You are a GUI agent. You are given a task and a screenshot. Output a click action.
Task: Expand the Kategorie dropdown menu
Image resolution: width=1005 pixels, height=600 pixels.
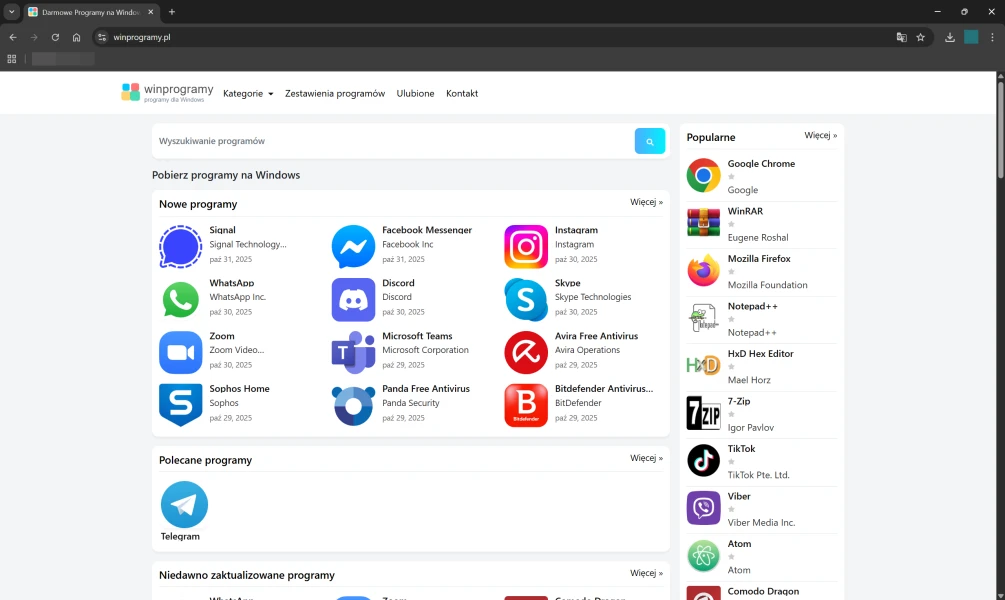click(x=248, y=94)
